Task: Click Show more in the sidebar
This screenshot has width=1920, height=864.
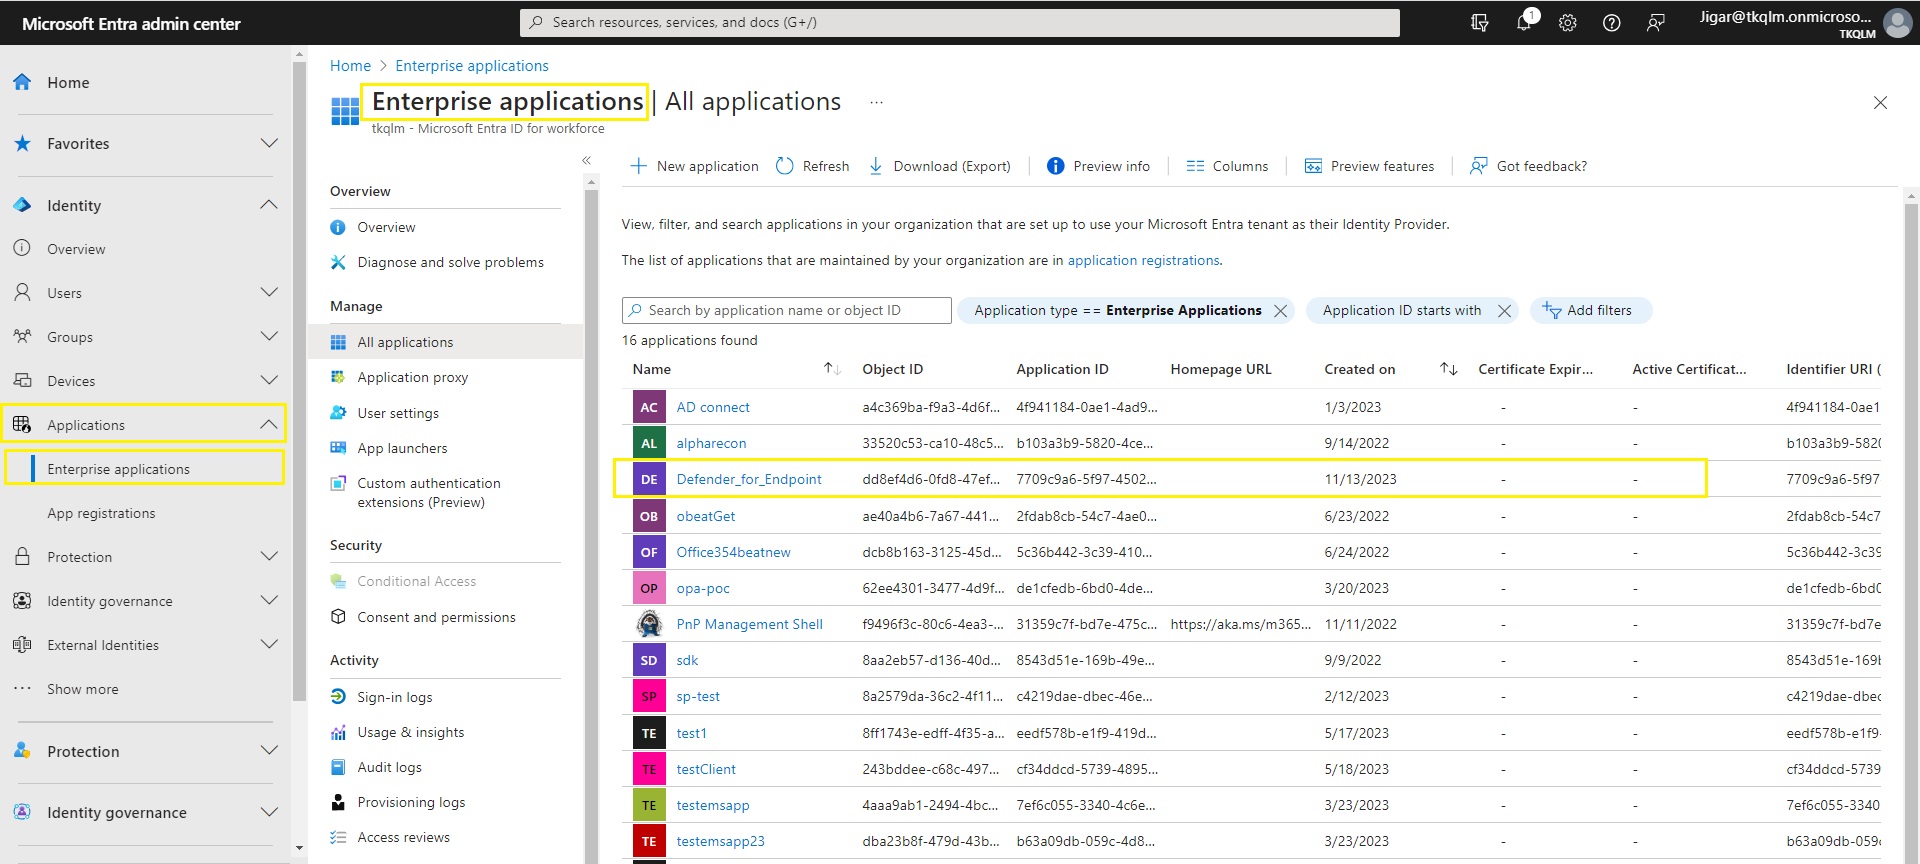Action: (83, 689)
